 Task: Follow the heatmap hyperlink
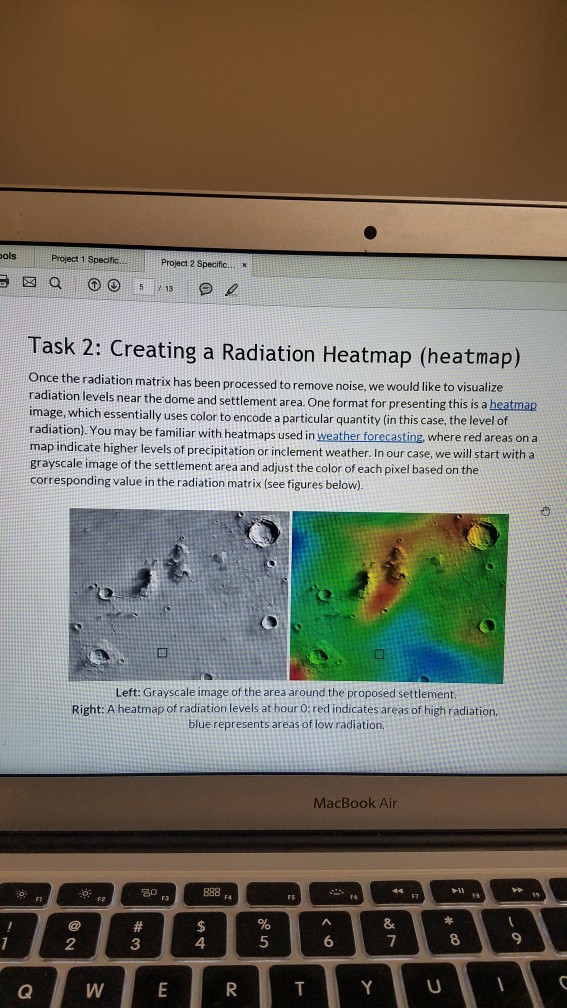[x=513, y=404]
